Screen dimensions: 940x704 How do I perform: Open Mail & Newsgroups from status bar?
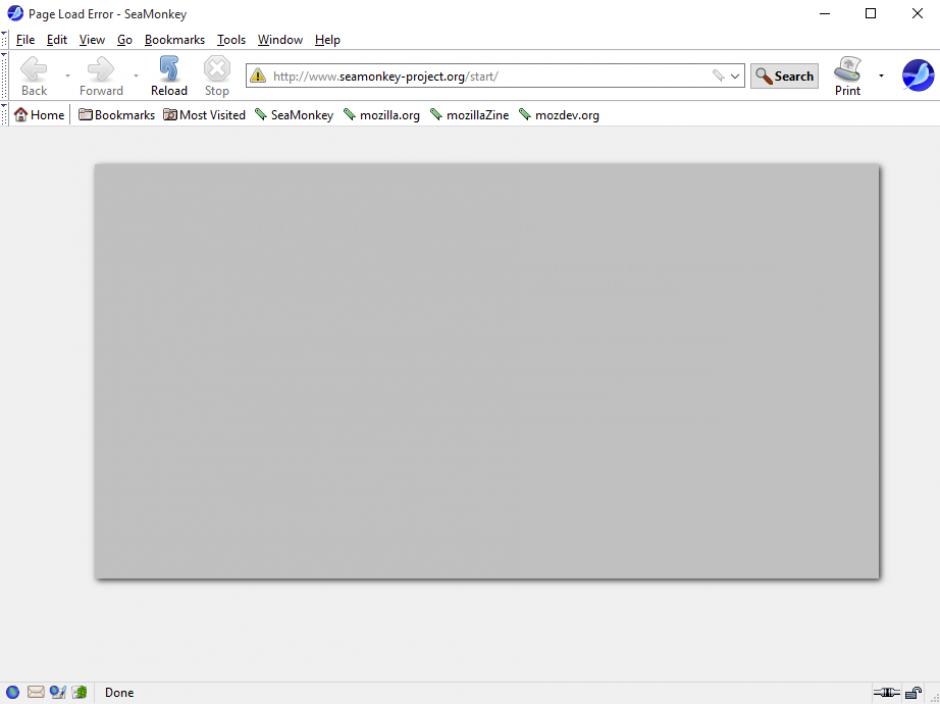click(x=35, y=692)
